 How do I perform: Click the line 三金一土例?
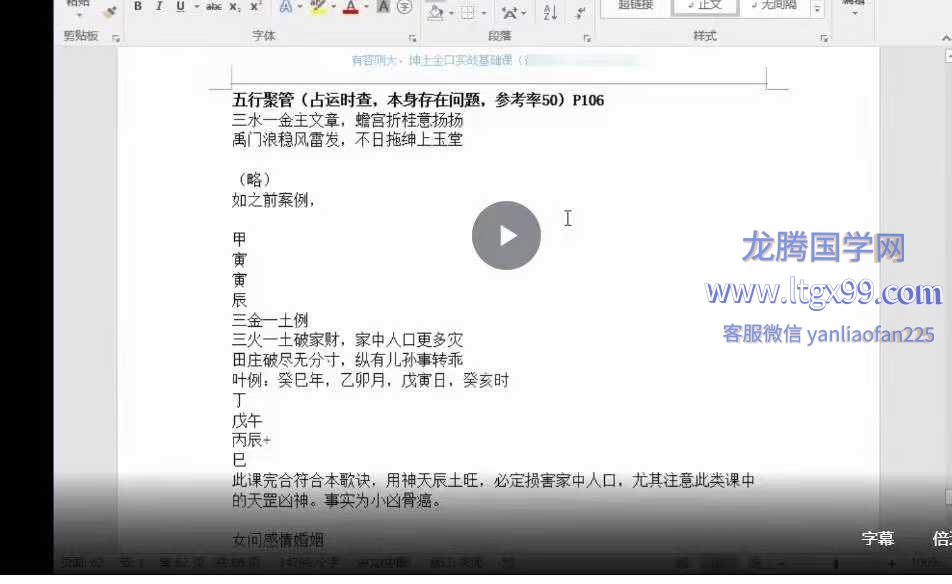270,320
